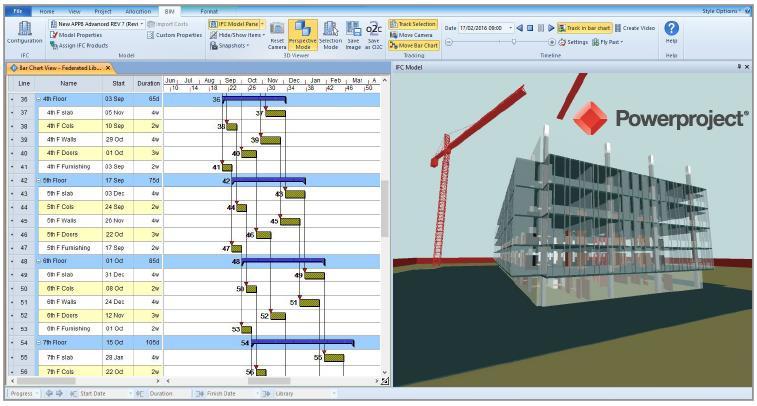Play the timeline backwards

click(519, 28)
